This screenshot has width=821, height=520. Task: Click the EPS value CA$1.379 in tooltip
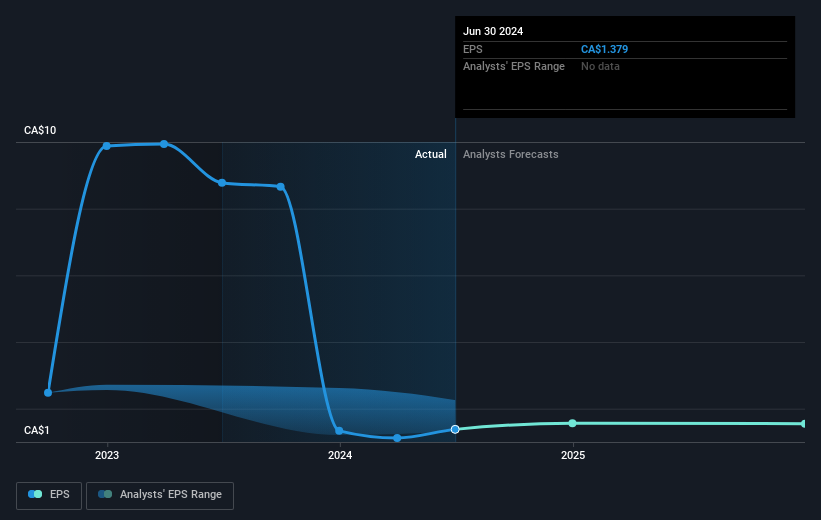[x=604, y=49]
